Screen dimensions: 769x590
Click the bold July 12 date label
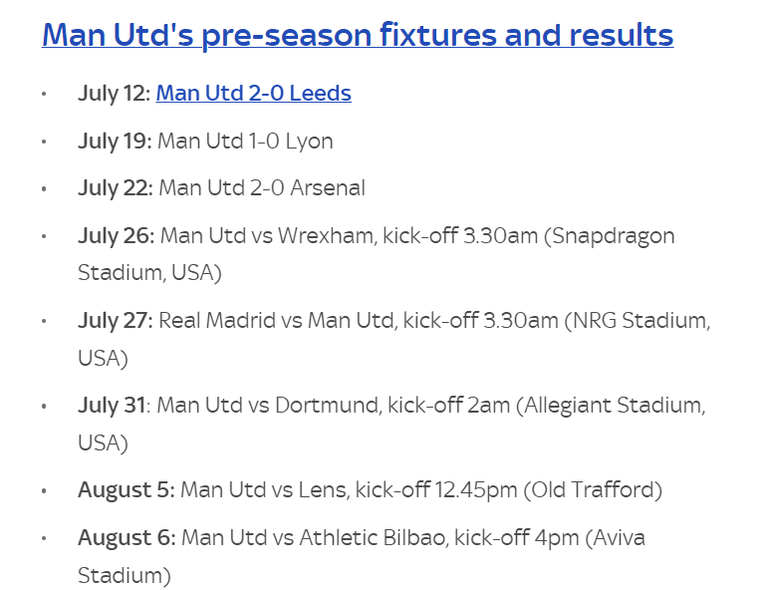(x=114, y=93)
